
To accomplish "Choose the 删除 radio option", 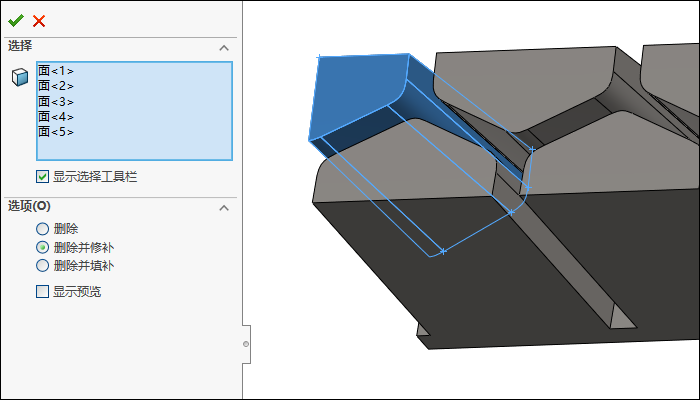I will click(42, 229).
